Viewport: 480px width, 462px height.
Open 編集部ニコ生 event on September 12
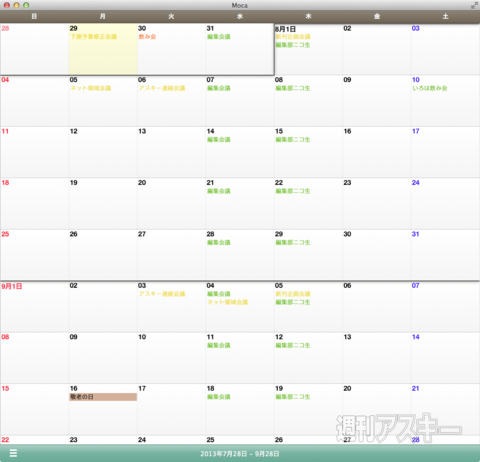click(x=293, y=345)
